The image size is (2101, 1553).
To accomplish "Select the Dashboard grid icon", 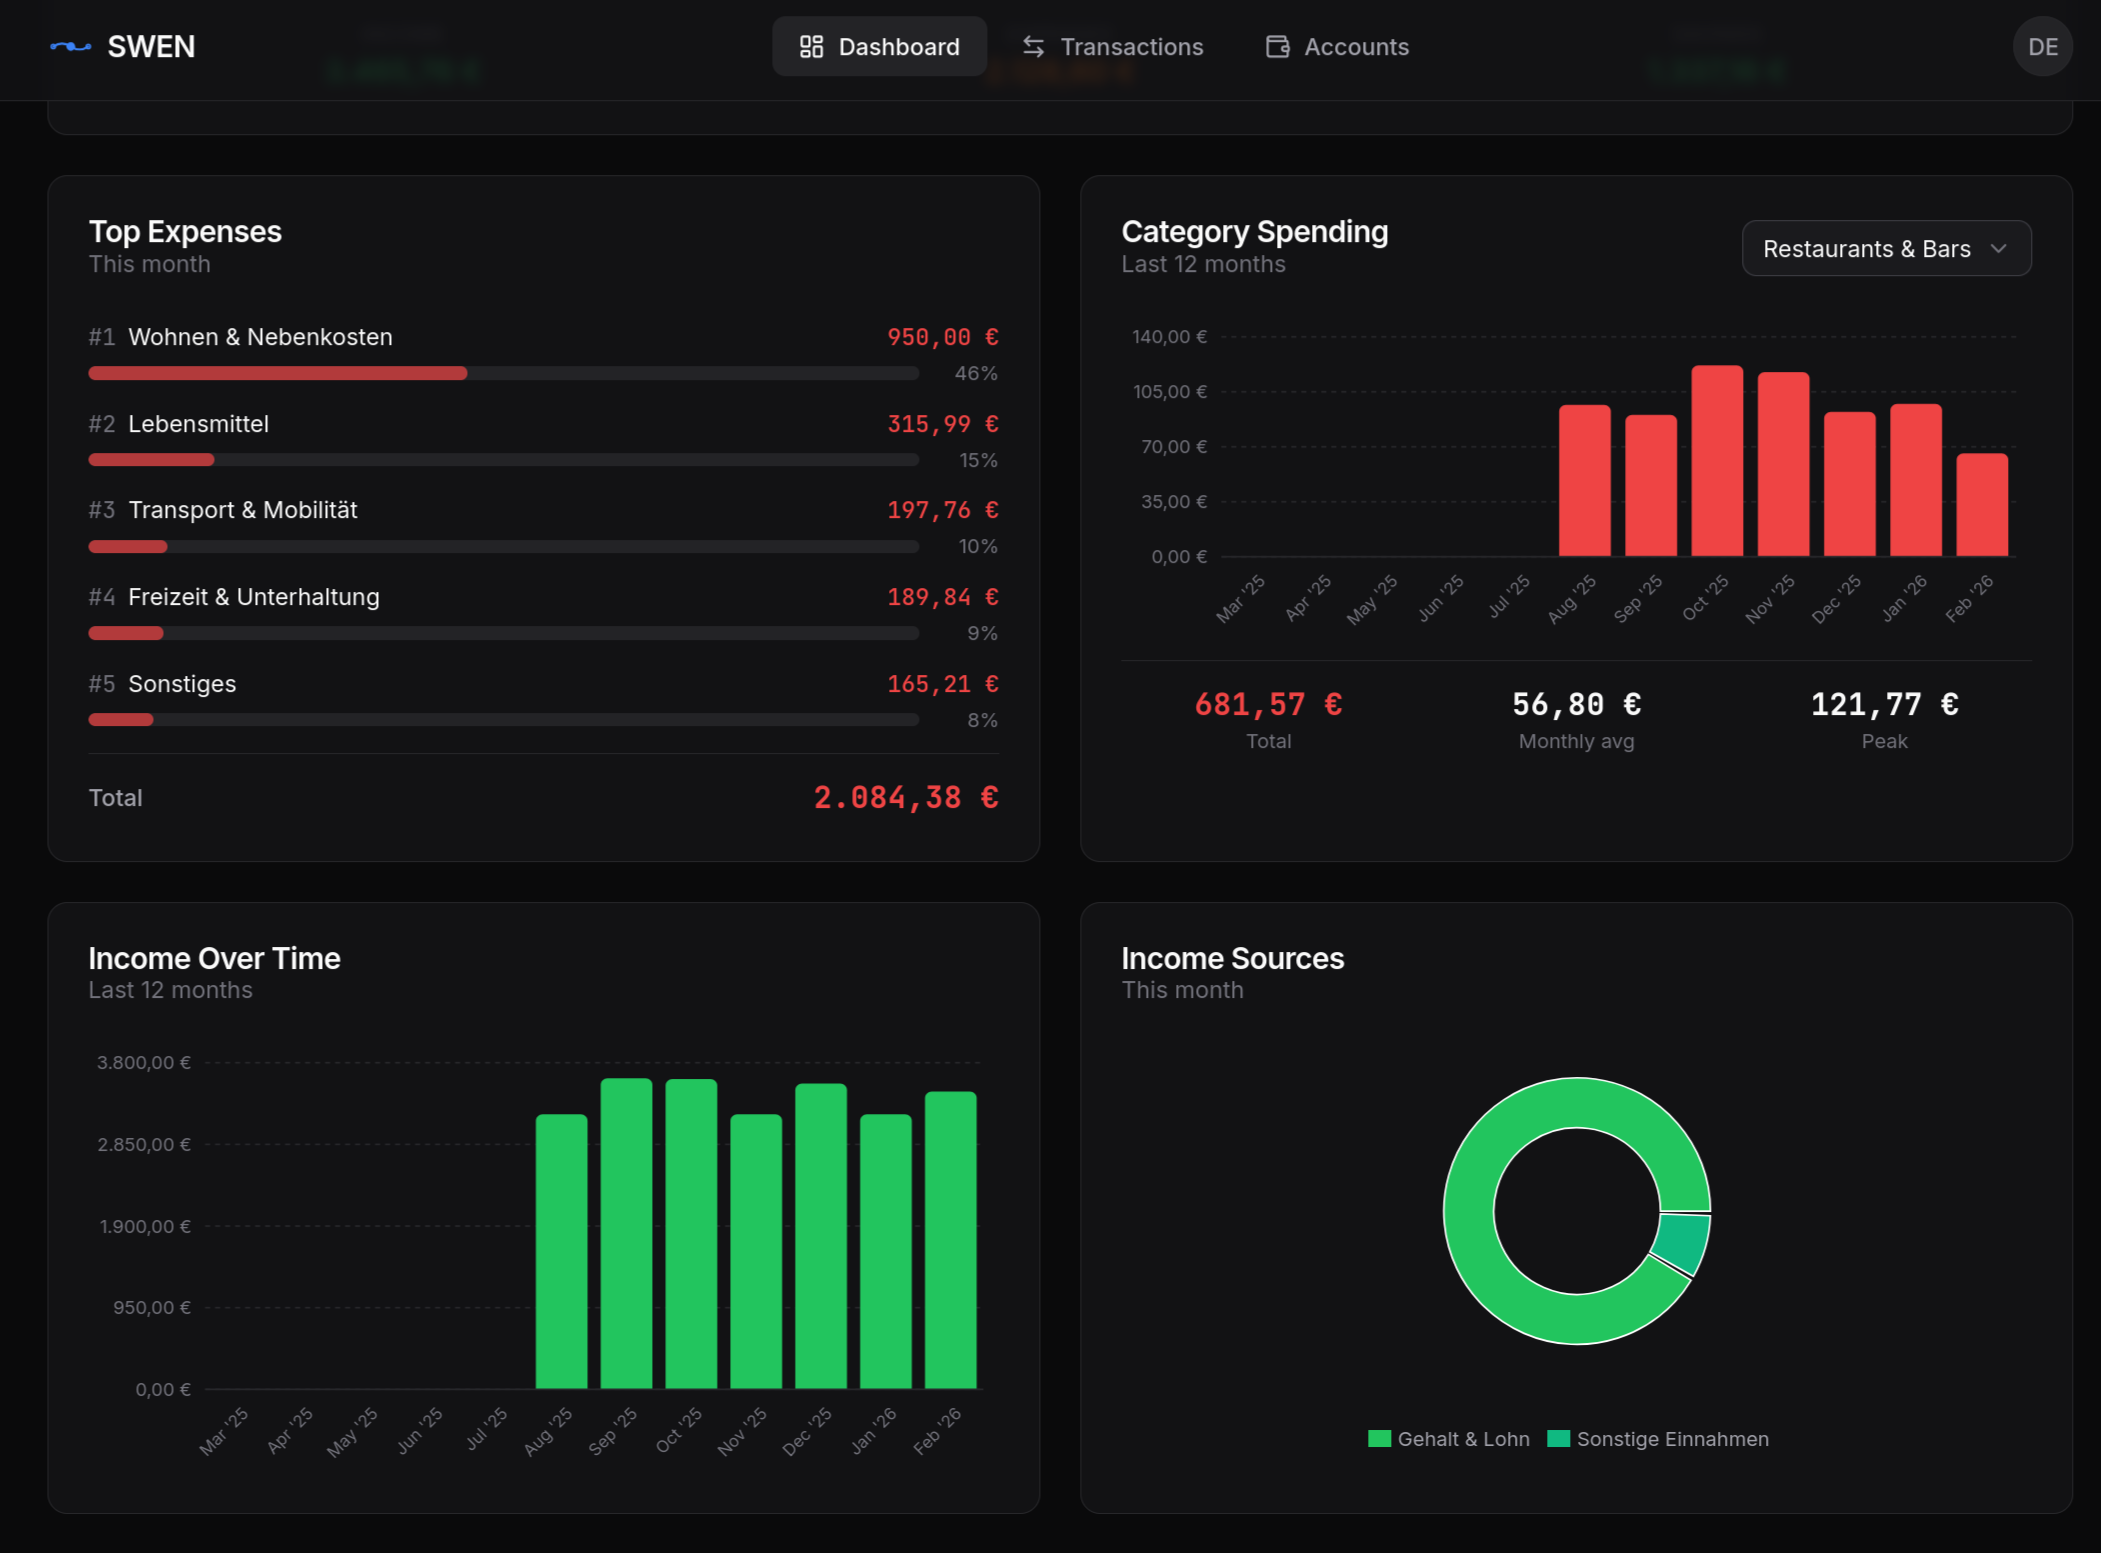I will [811, 46].
